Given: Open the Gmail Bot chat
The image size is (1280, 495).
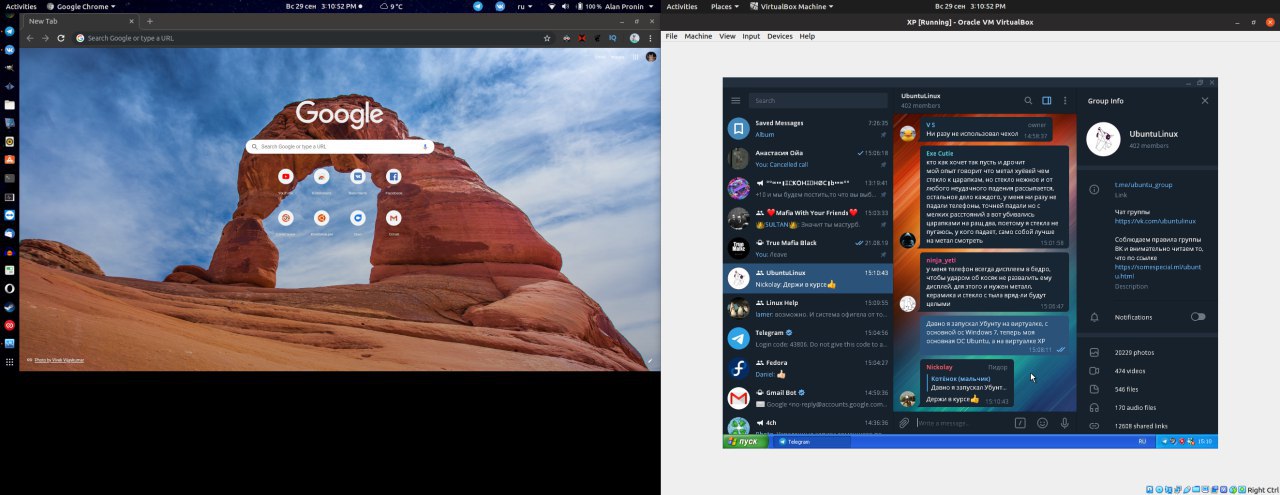Looking at the screenshot, I should (809, 398).
